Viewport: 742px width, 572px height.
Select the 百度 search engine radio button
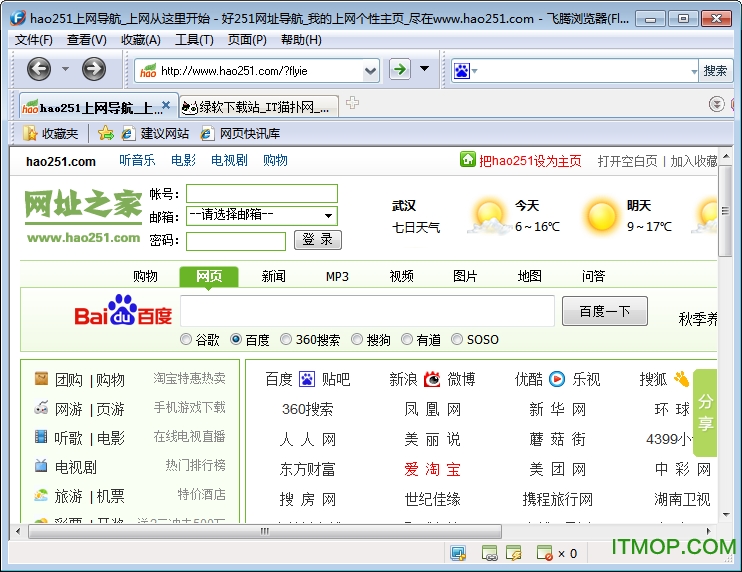click(236, 339)
